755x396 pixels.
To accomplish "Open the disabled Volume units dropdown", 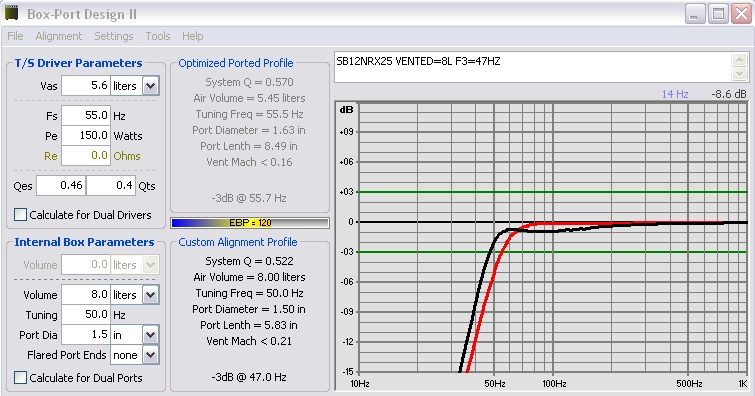I will [151, 264].
